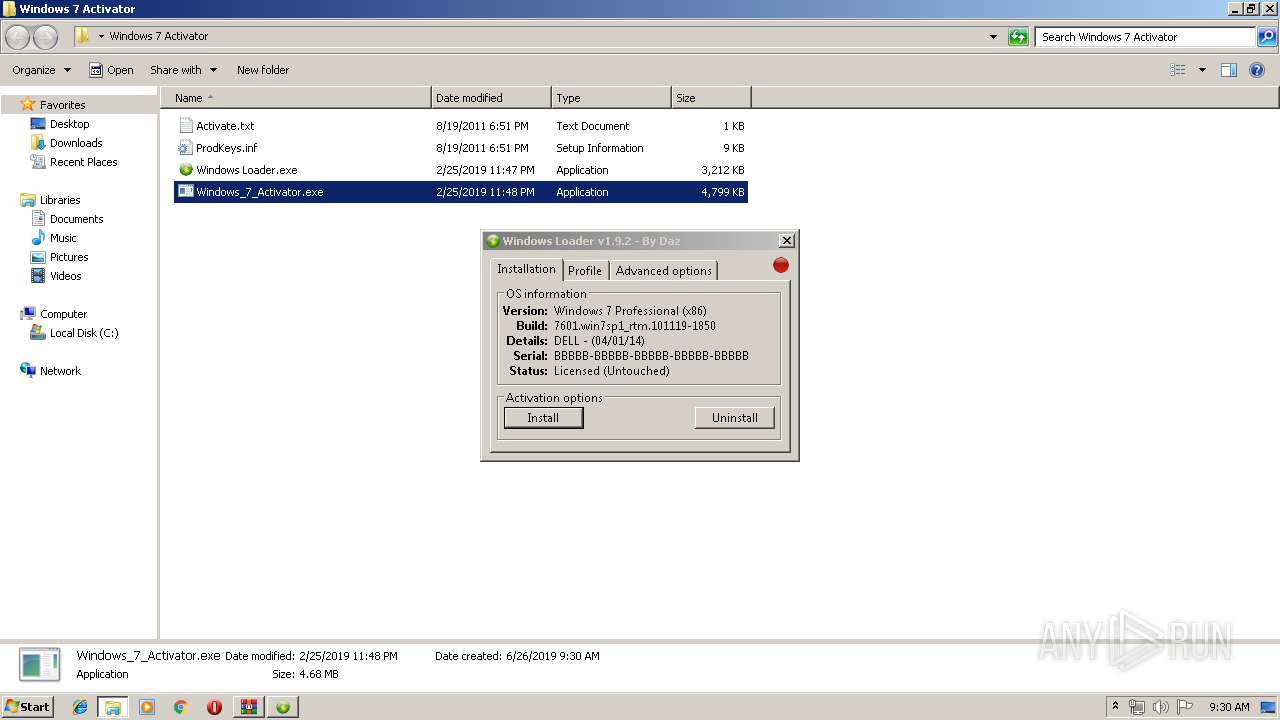1280x720 pixels.
Task: Open Internet Explorer from the taskbar
Action: point(80,707)
